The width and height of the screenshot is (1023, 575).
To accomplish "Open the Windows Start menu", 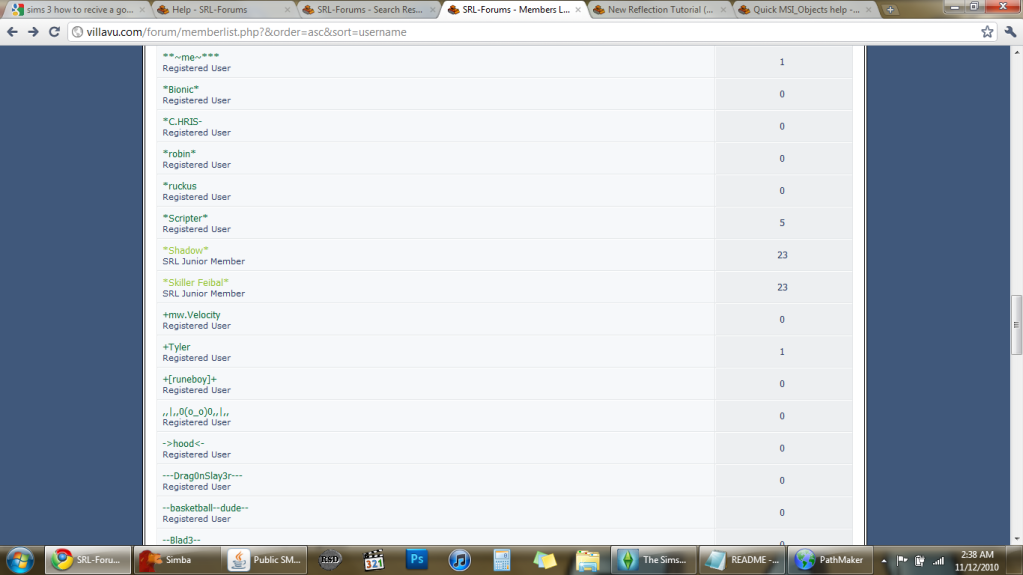I will tap(20, 559).
